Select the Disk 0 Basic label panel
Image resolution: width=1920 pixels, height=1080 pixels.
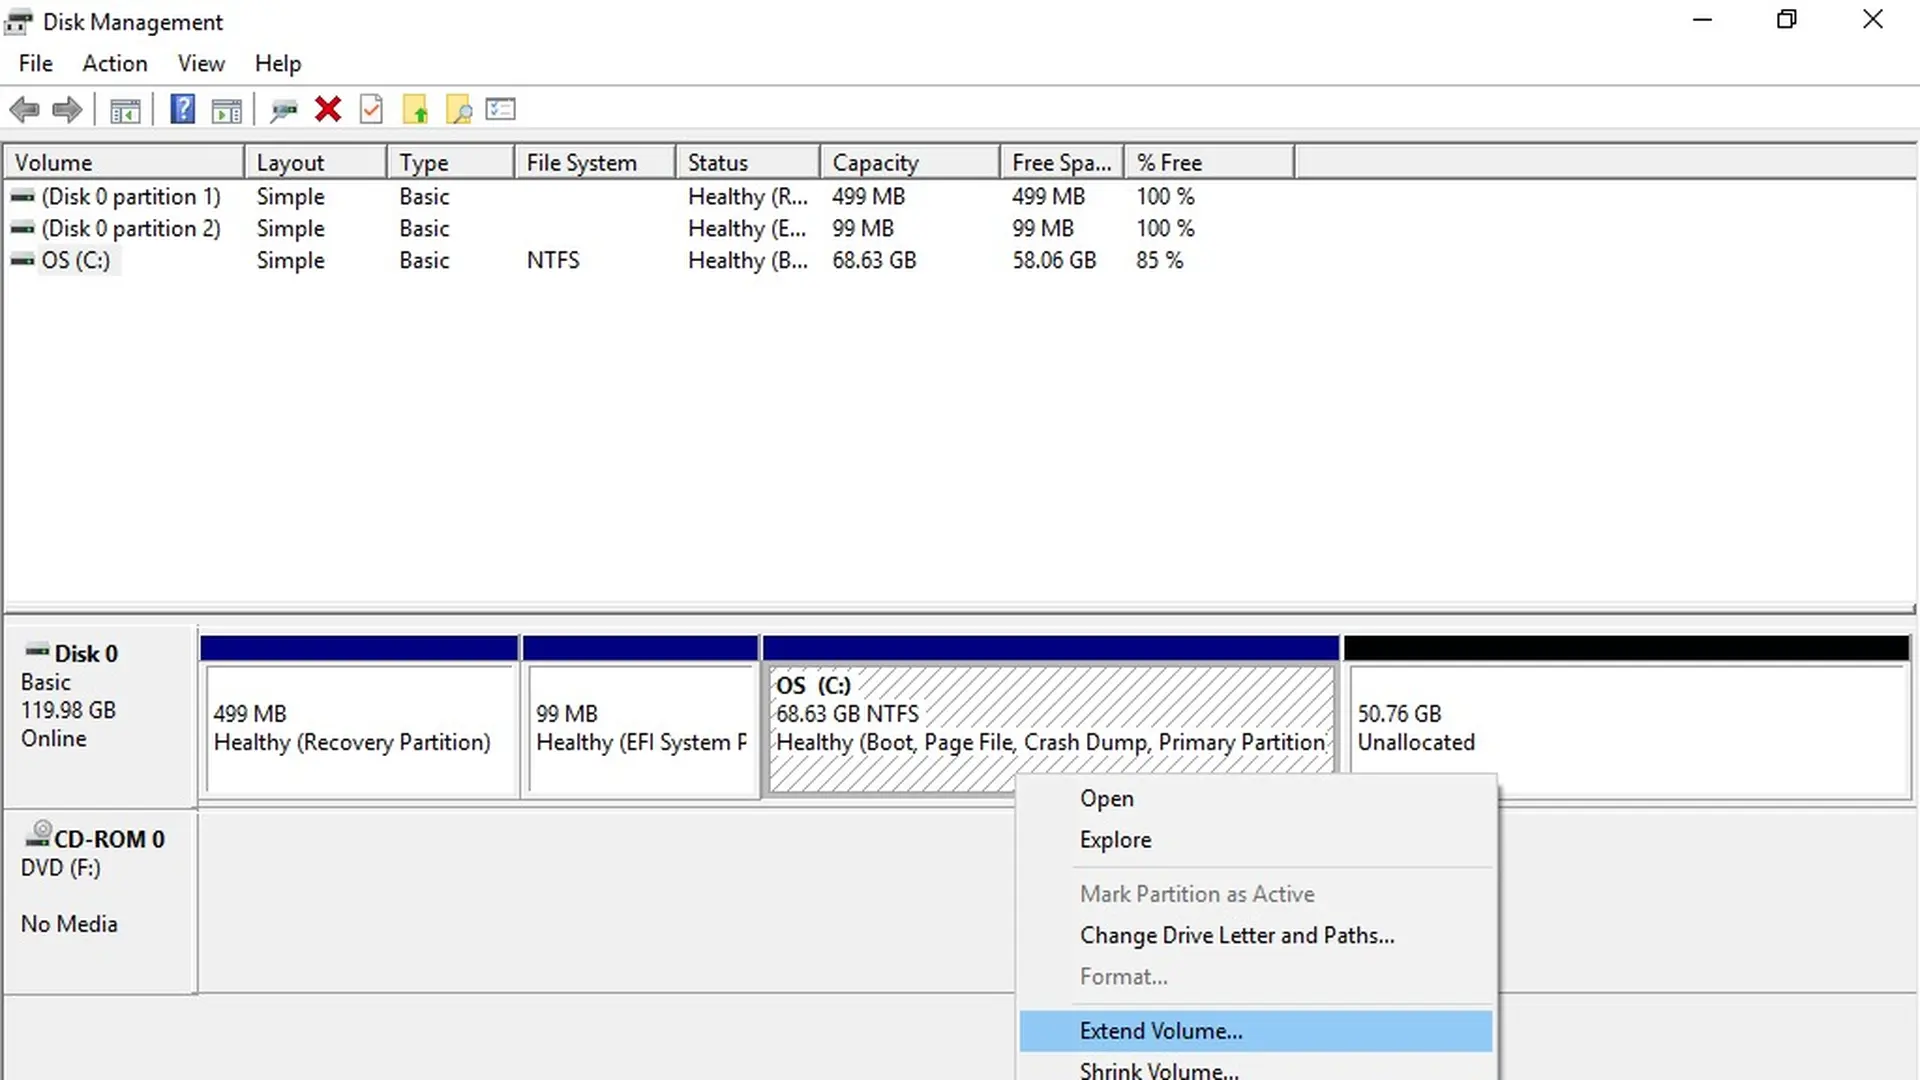100,716
